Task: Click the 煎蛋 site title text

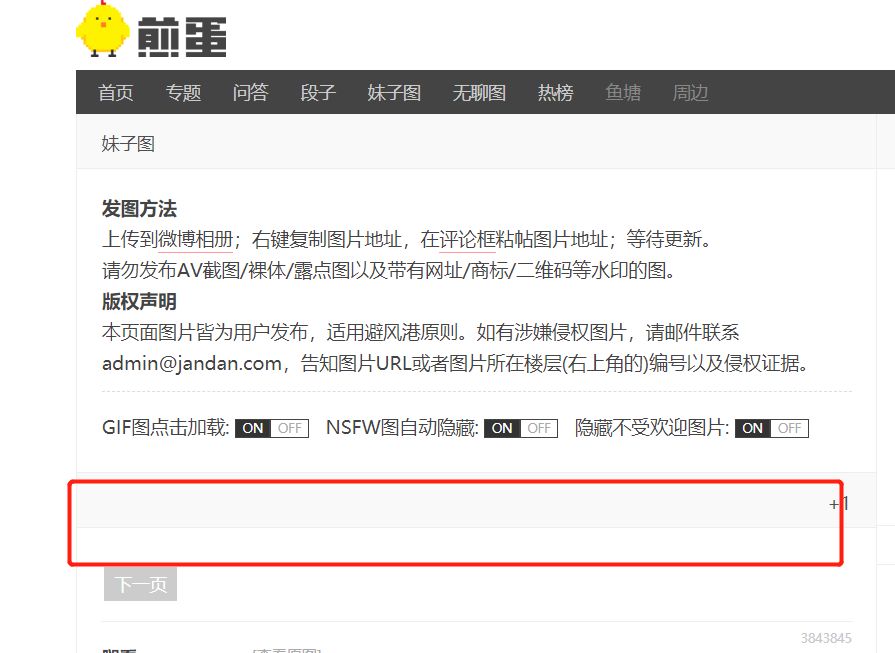Action: click(x=182, y=37)
